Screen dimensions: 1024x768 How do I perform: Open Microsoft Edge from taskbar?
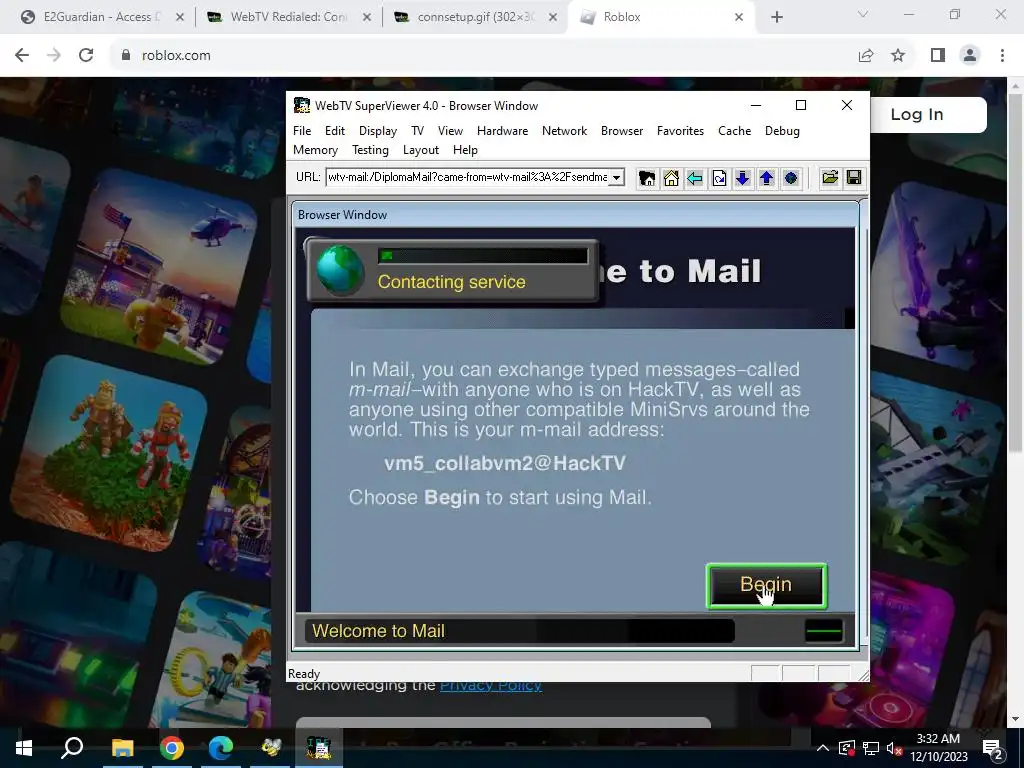pyautogui.click(x=221, y=748)
